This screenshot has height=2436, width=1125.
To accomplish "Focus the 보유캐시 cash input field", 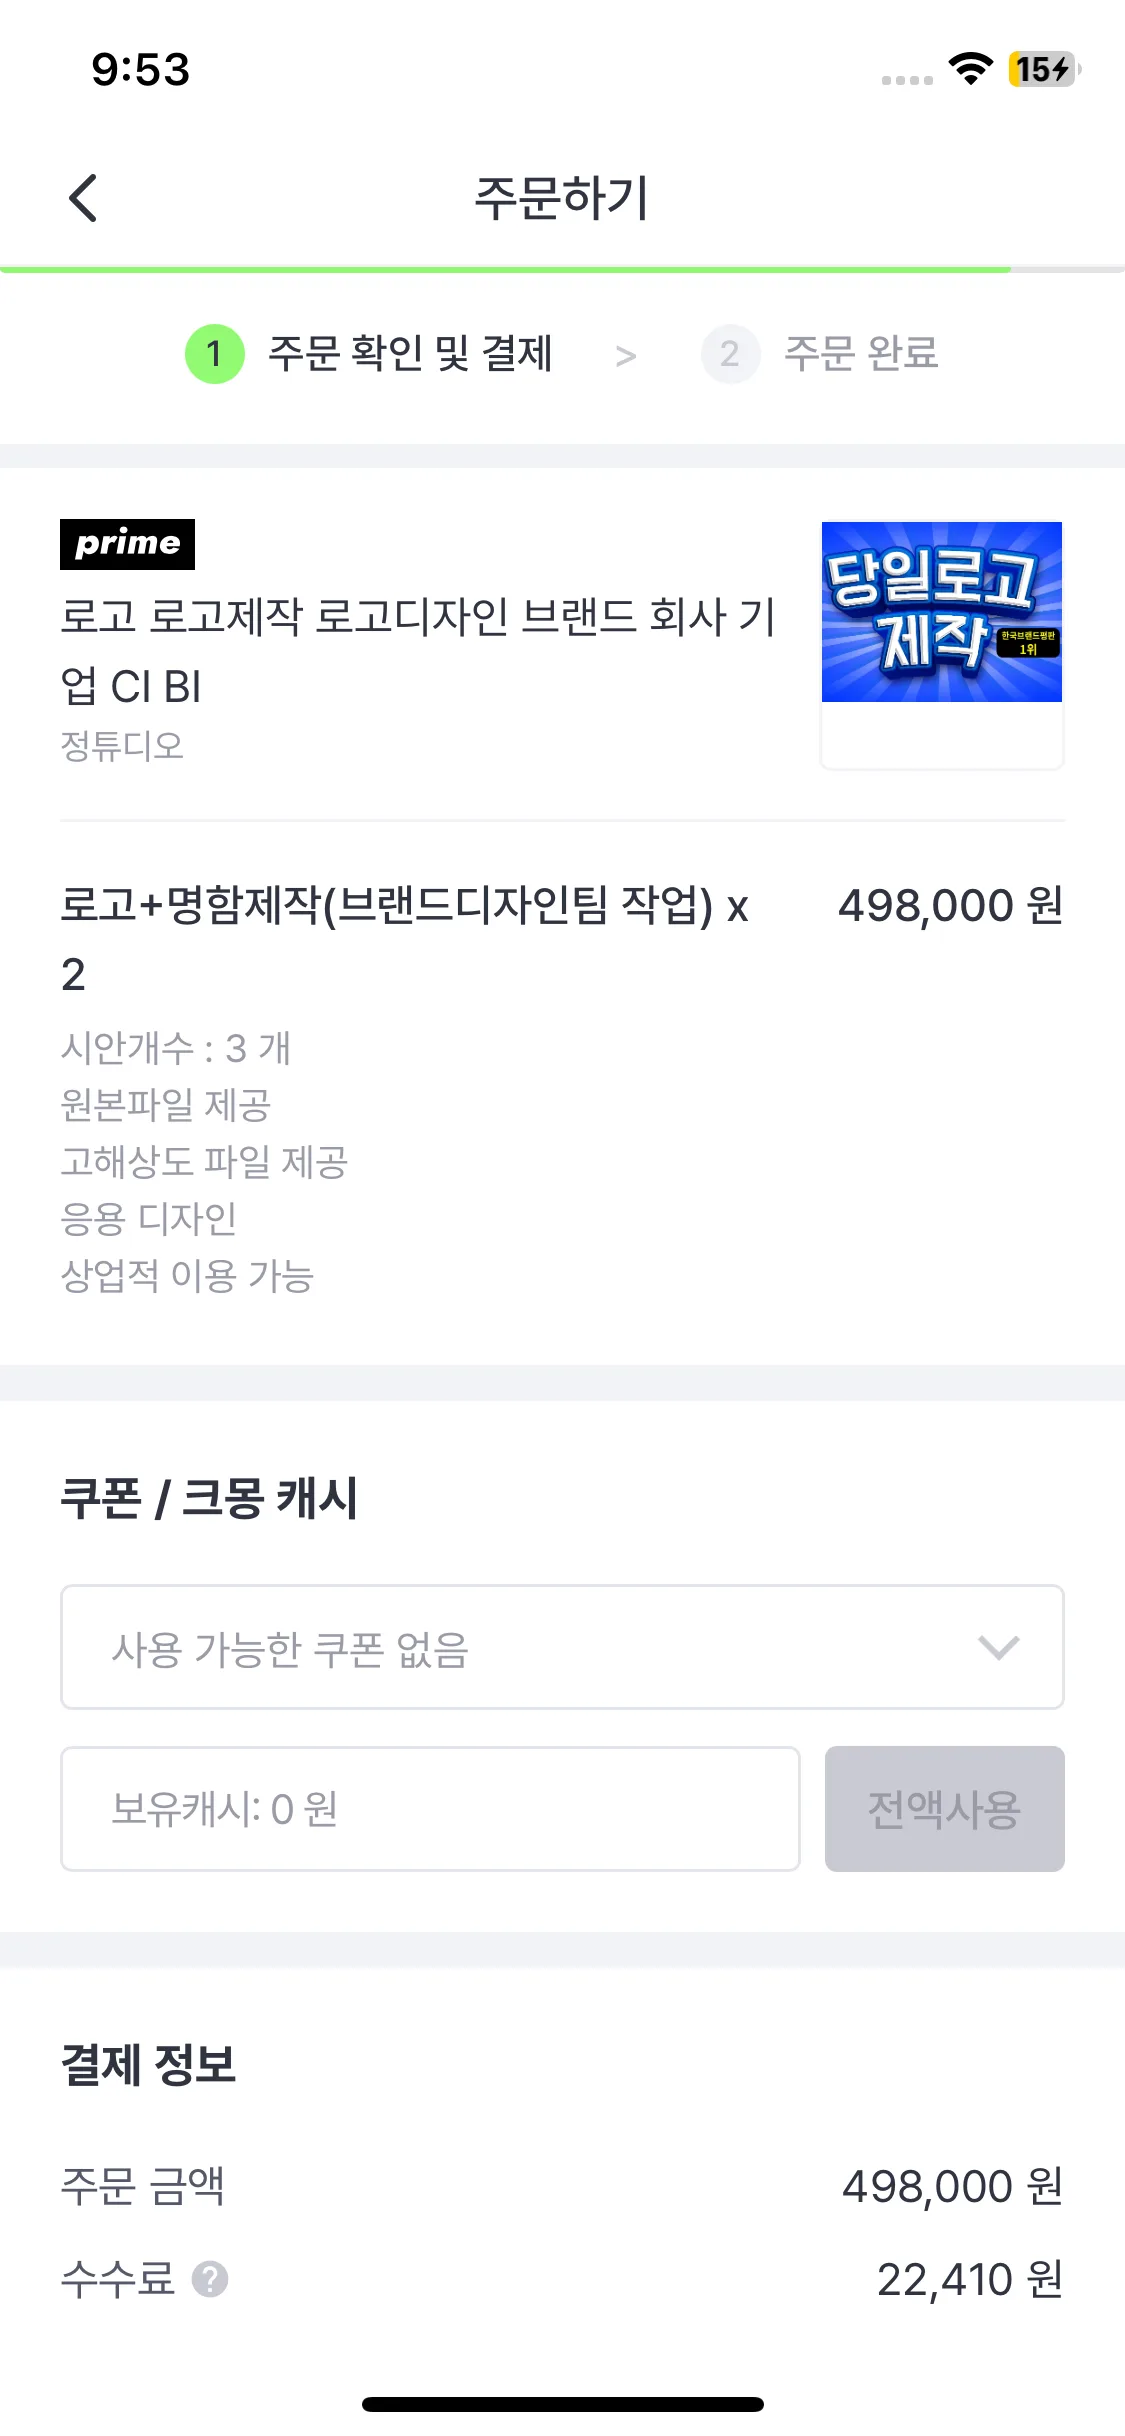I will [430, 1809].
